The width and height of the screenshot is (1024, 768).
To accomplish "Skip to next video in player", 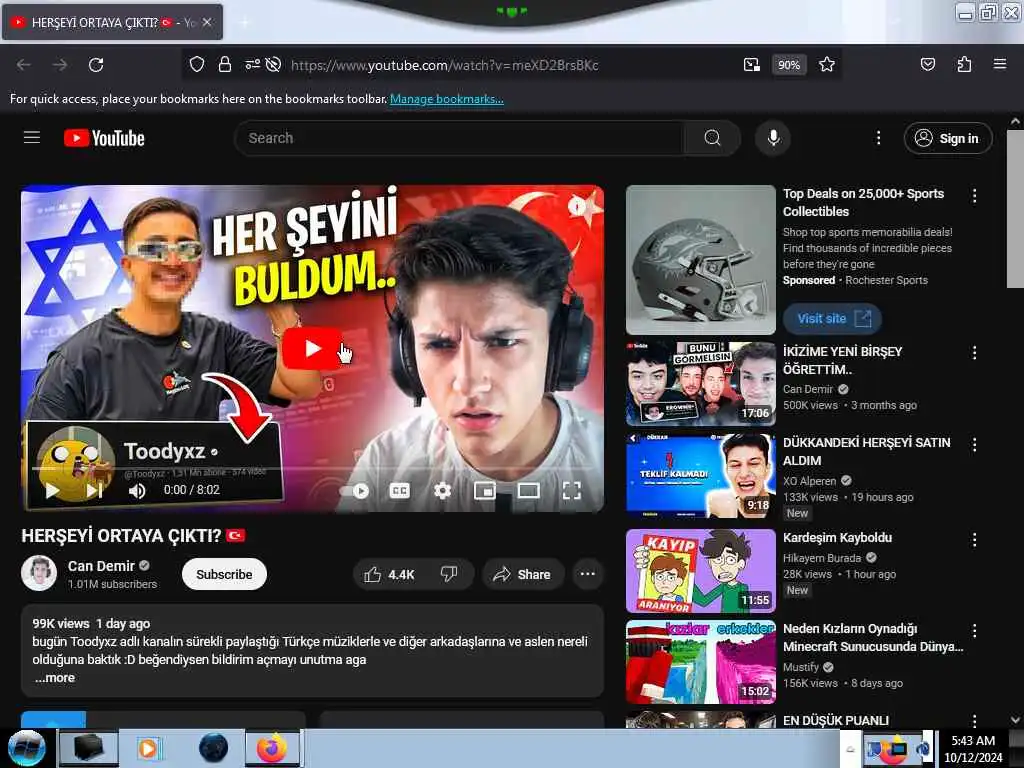I will [95, 490].
